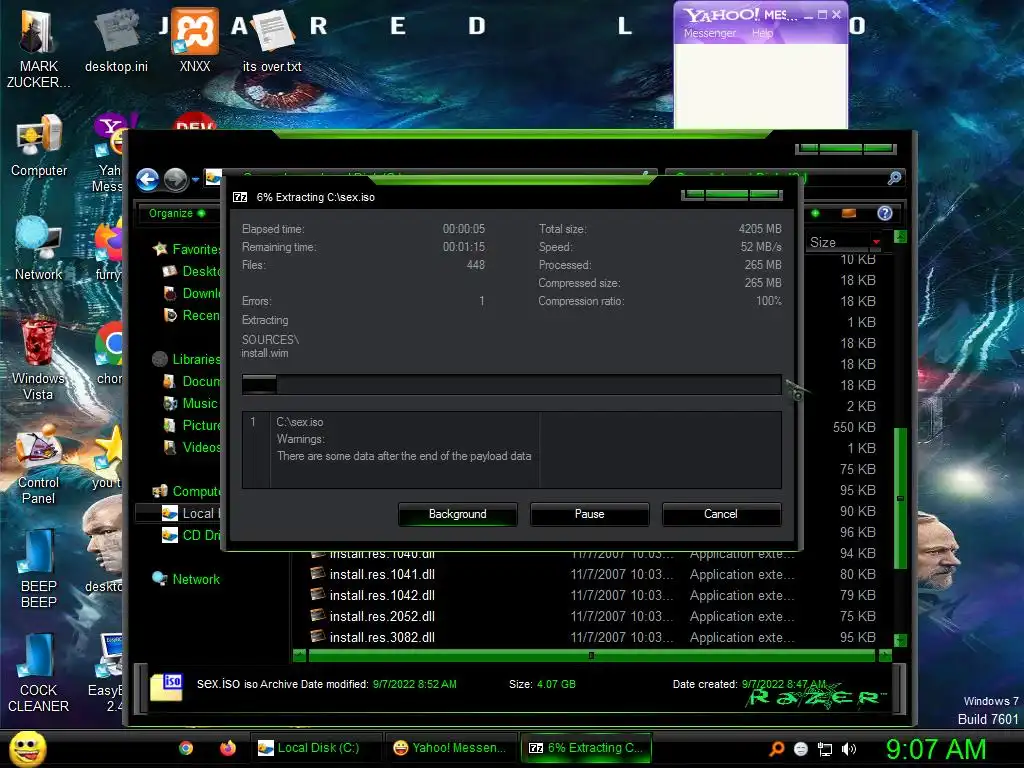Click the scroll up arrow in file list
This screenshot has height=768, width=1024.
coord(900,236)
